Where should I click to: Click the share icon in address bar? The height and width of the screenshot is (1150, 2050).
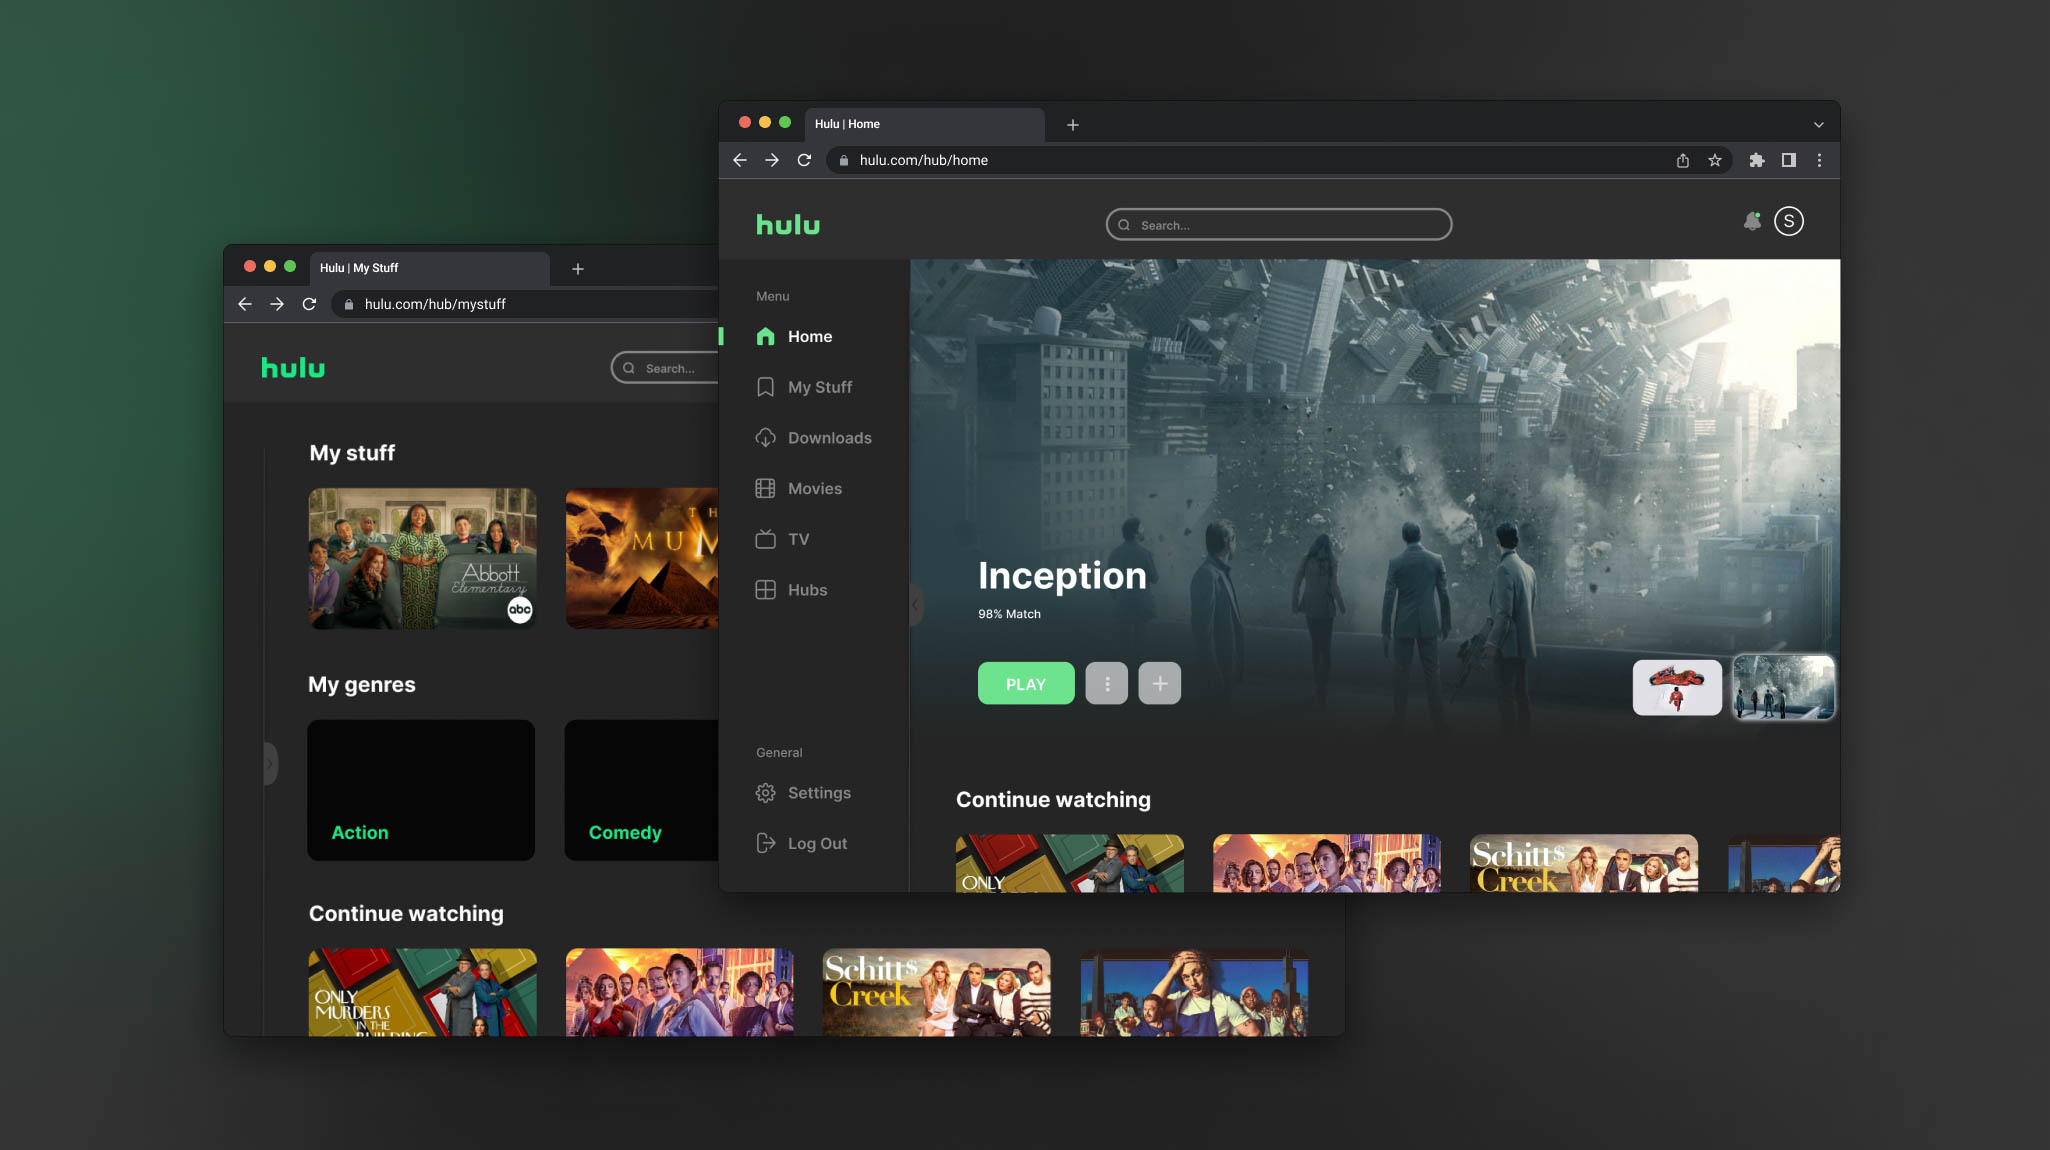pyautogui.click(x=1683, y=160)
